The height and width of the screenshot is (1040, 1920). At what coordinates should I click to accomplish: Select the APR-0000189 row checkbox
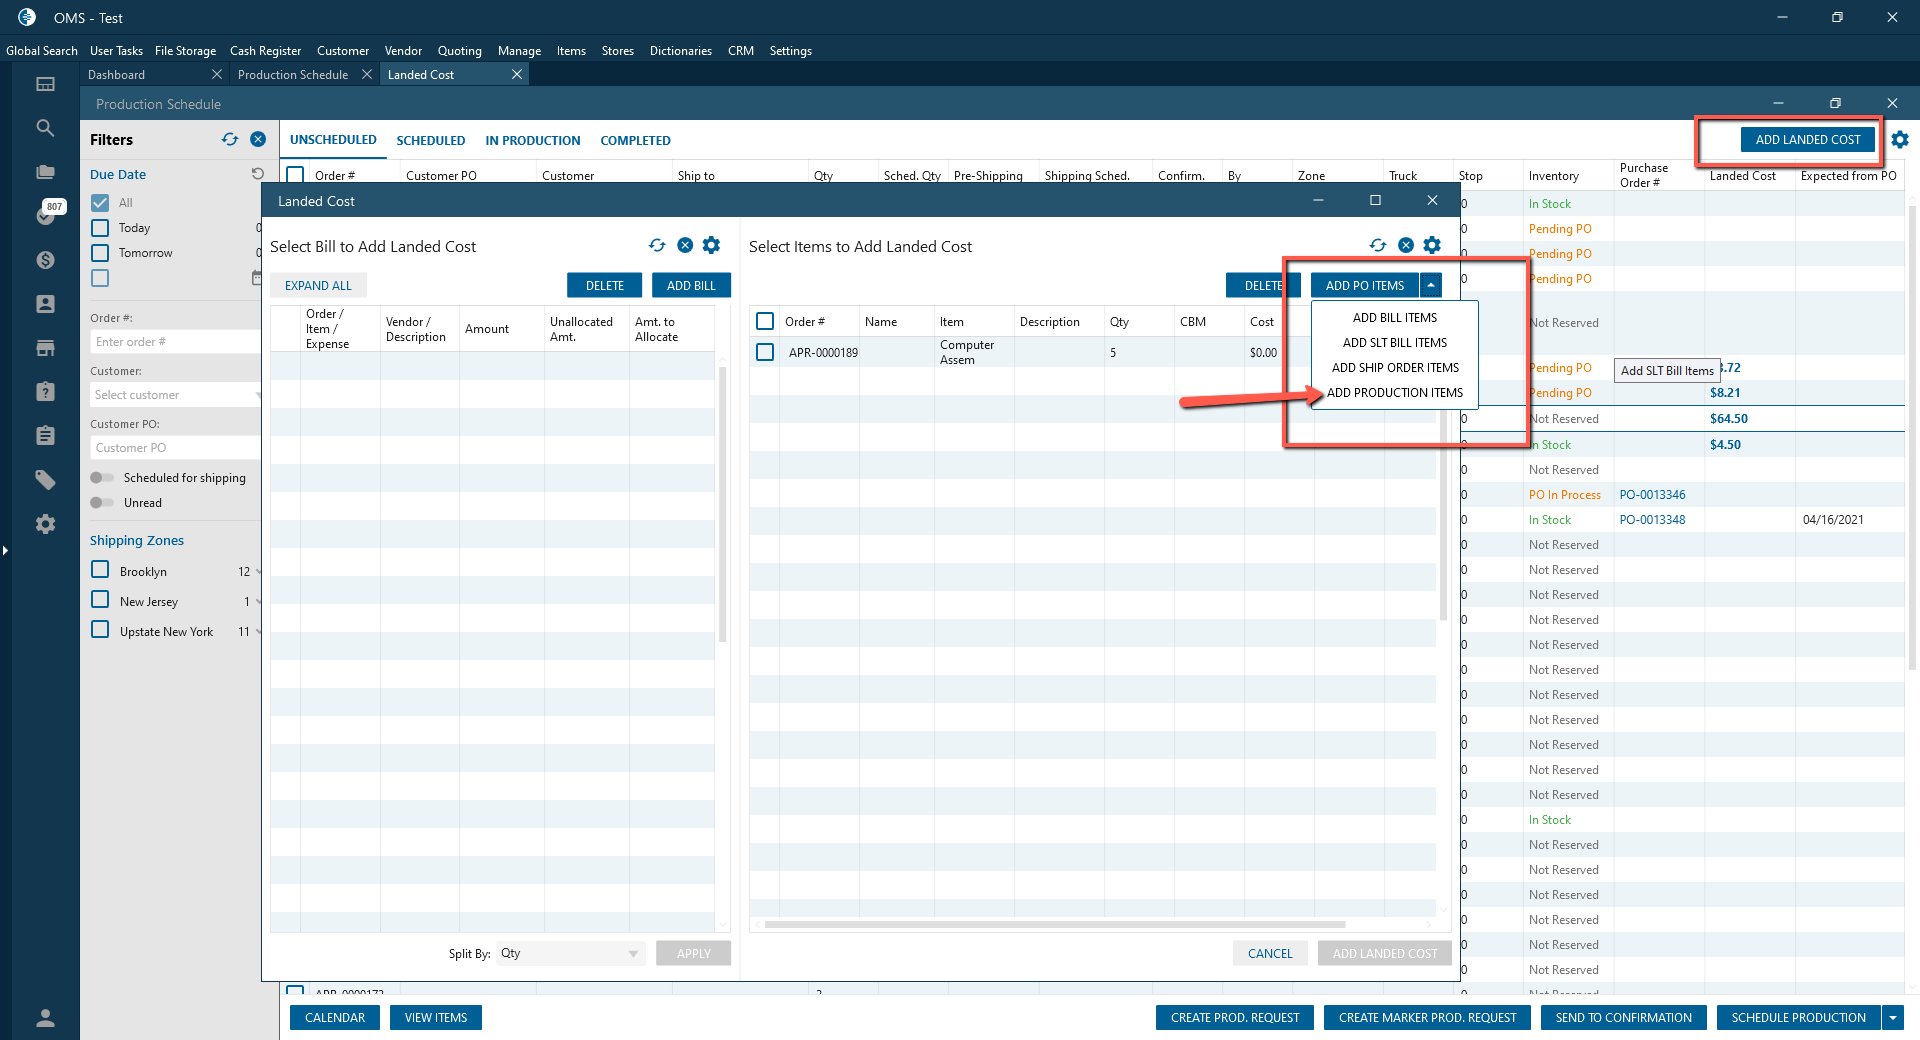[765, 352]
